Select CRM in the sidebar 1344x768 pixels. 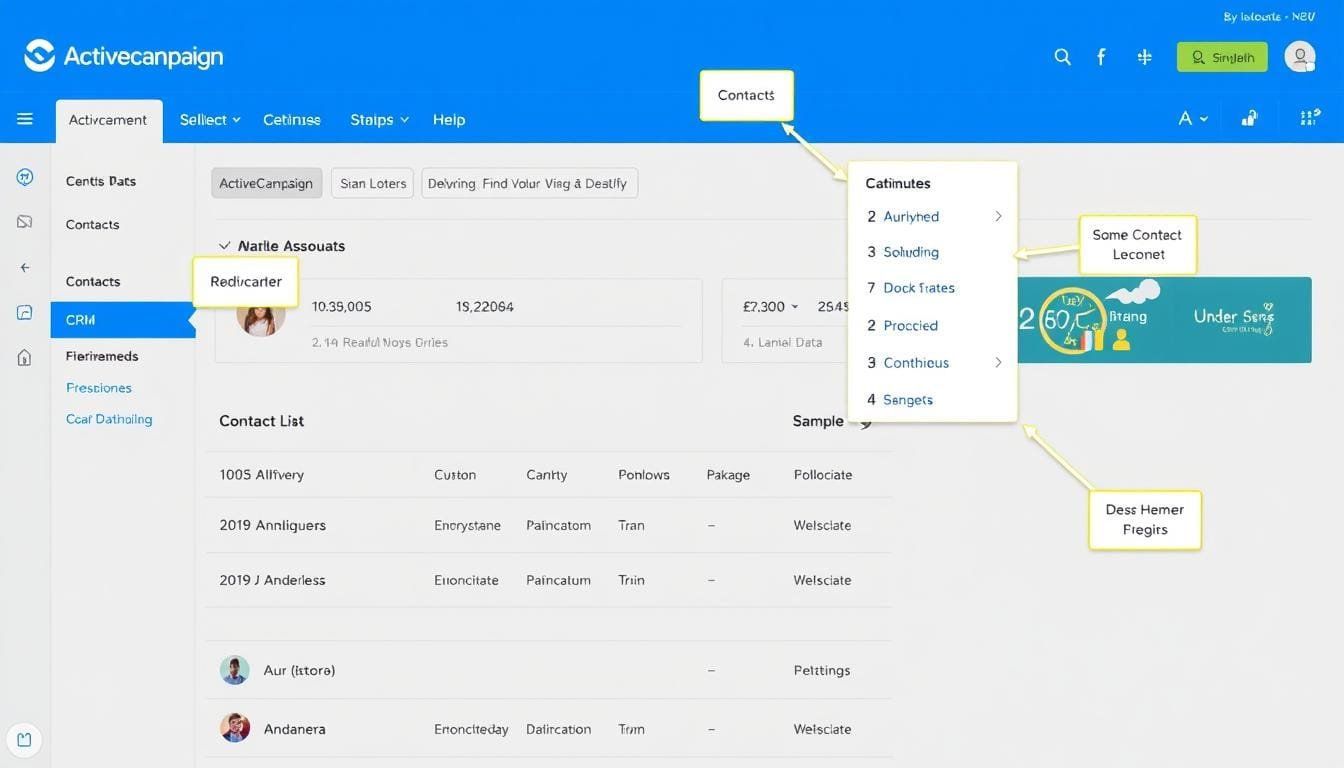tap(122, 320)
